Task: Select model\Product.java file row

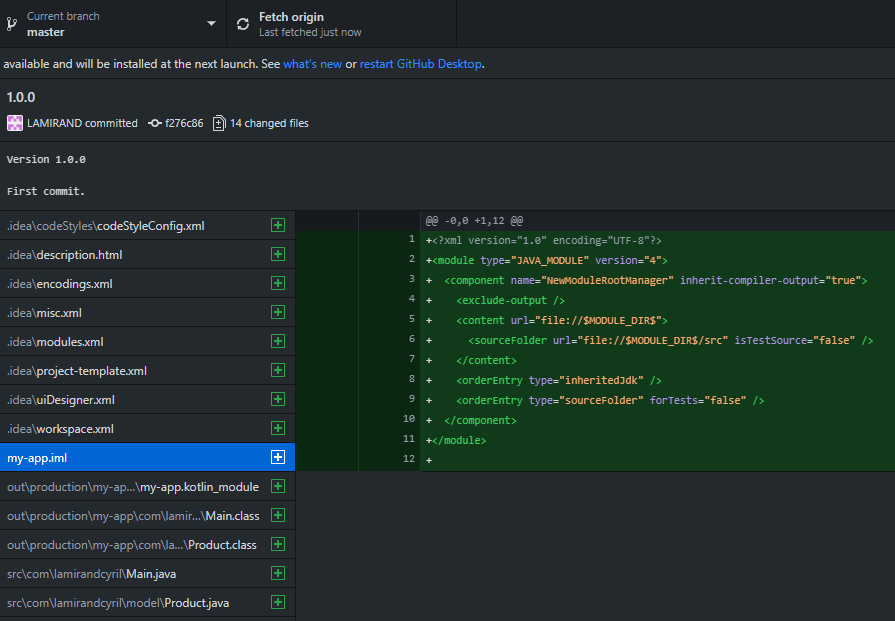Action: 147,603
